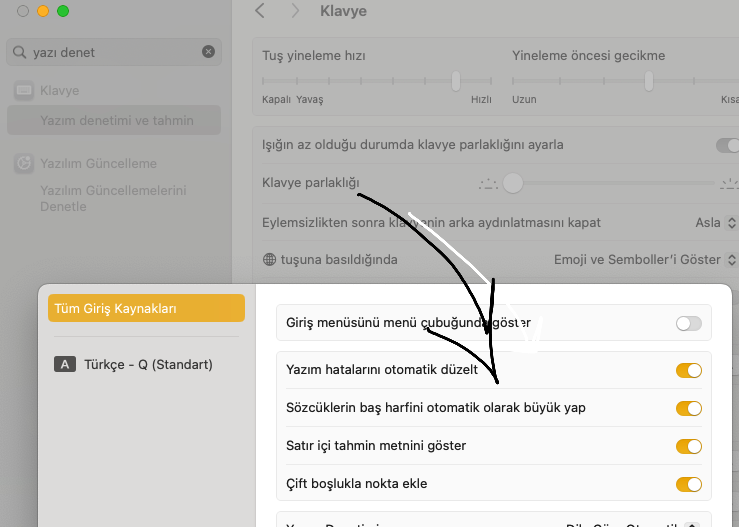Expand the Yazım Denetimi language dropdown
This screenshot has height=527, width=739.
coord(688,522)
